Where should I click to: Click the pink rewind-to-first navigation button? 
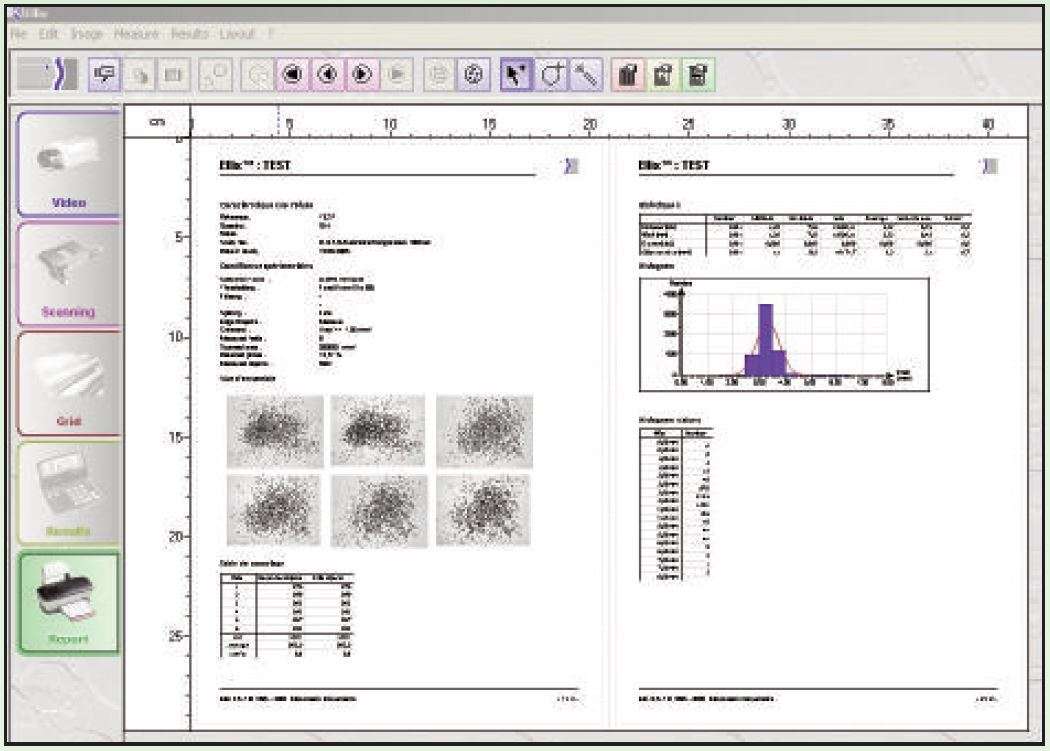coord(291,74)
